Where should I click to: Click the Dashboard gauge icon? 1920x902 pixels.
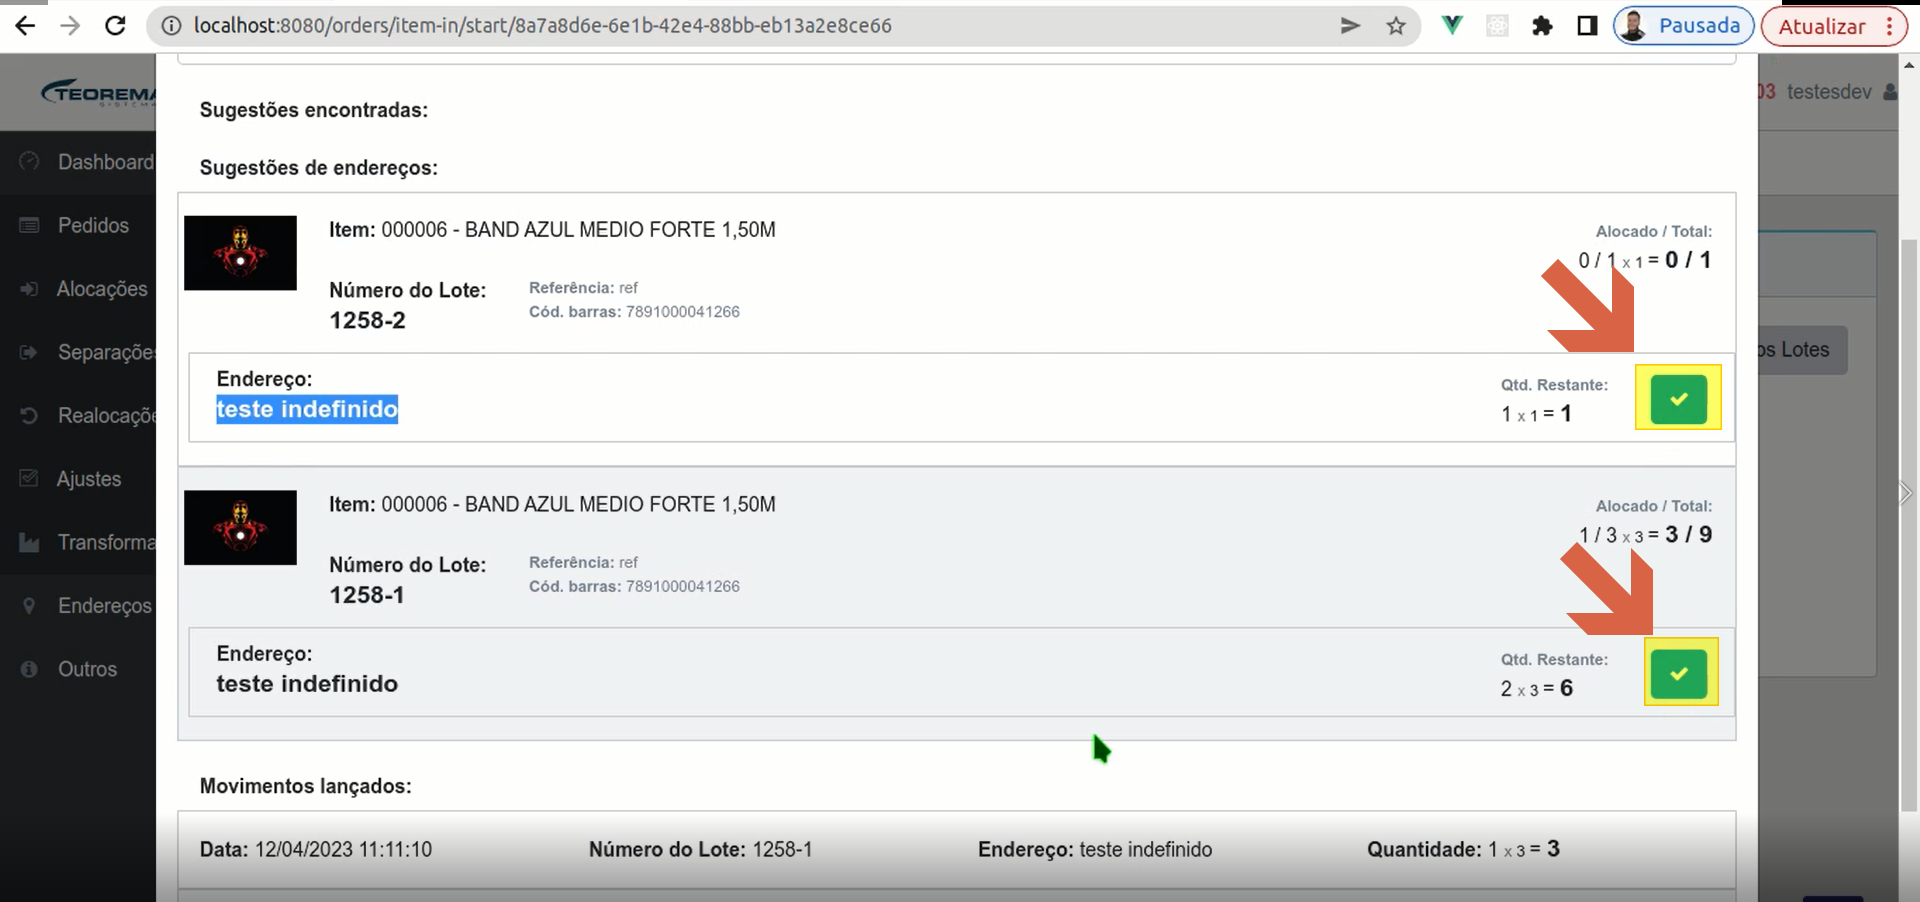(x=29, y=161)
